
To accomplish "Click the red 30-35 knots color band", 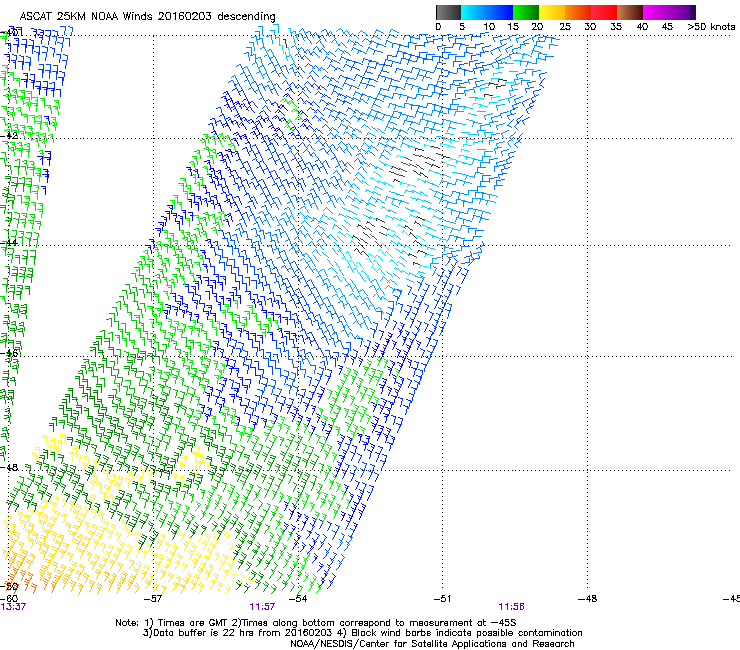I will (x=604, y=12).
